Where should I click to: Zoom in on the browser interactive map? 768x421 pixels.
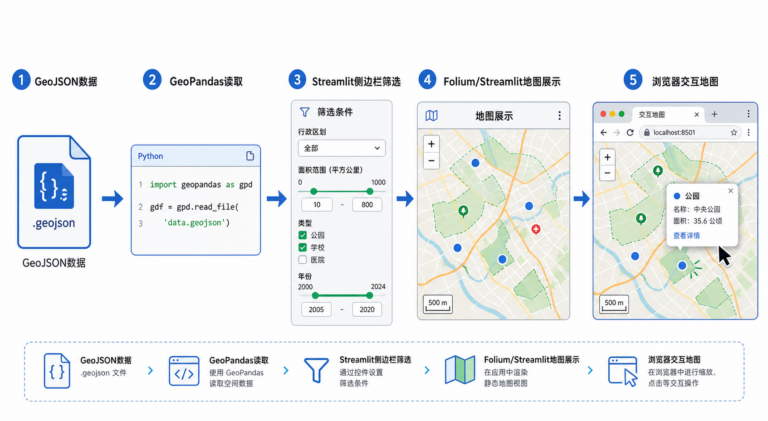607,157
